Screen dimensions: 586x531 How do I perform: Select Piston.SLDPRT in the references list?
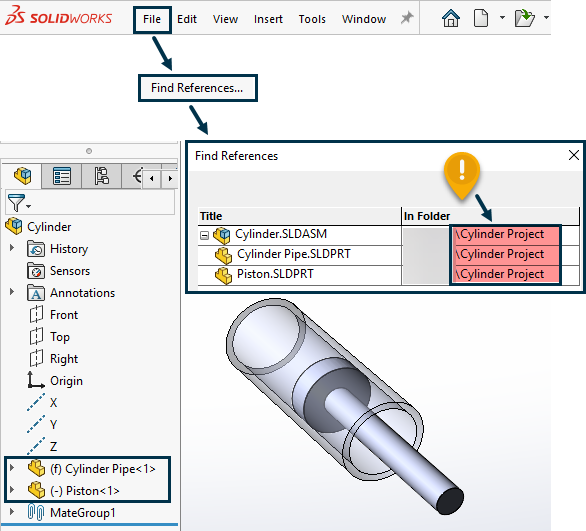click(275, 274)
